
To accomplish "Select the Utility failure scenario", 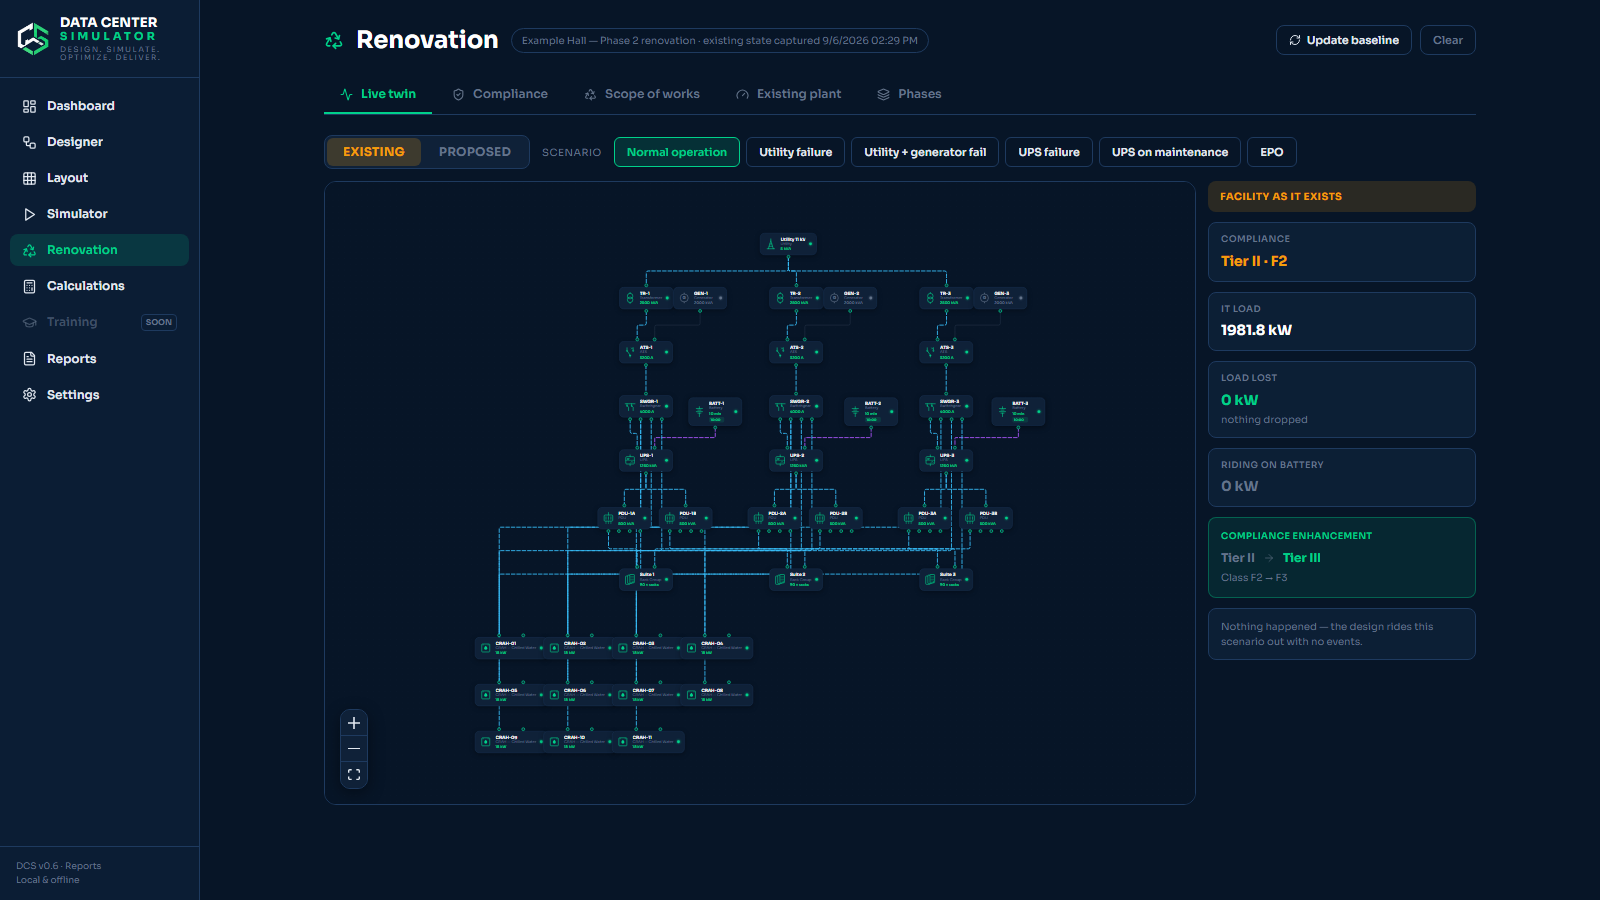I will pos(795,152).
